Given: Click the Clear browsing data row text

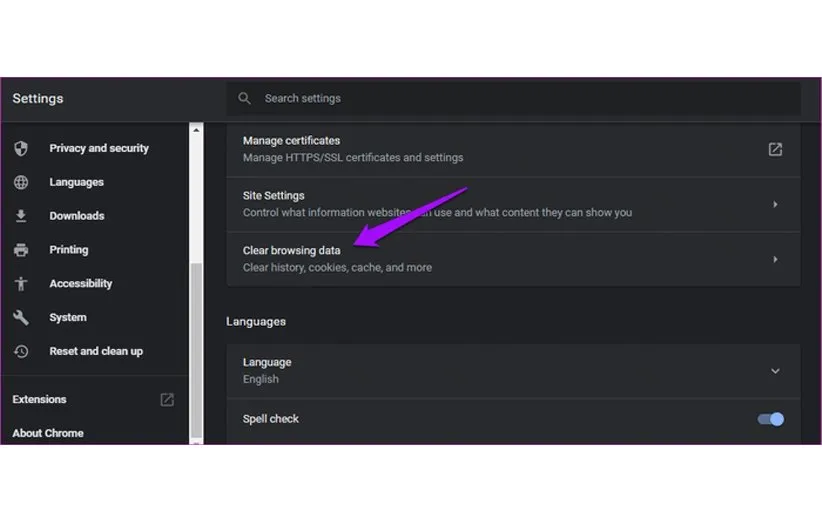Looking at the screenshot, I should point(292,251).
